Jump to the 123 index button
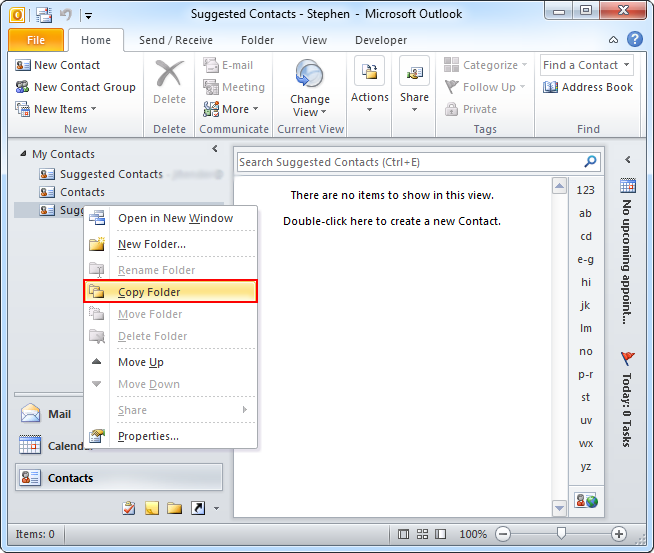This screenshot has width=654, height=553. pos(585,190)
